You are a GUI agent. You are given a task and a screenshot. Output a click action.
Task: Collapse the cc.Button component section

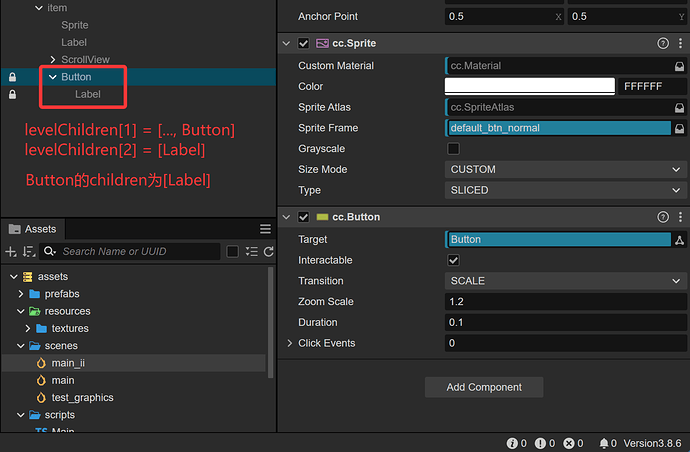click(286, 217)
